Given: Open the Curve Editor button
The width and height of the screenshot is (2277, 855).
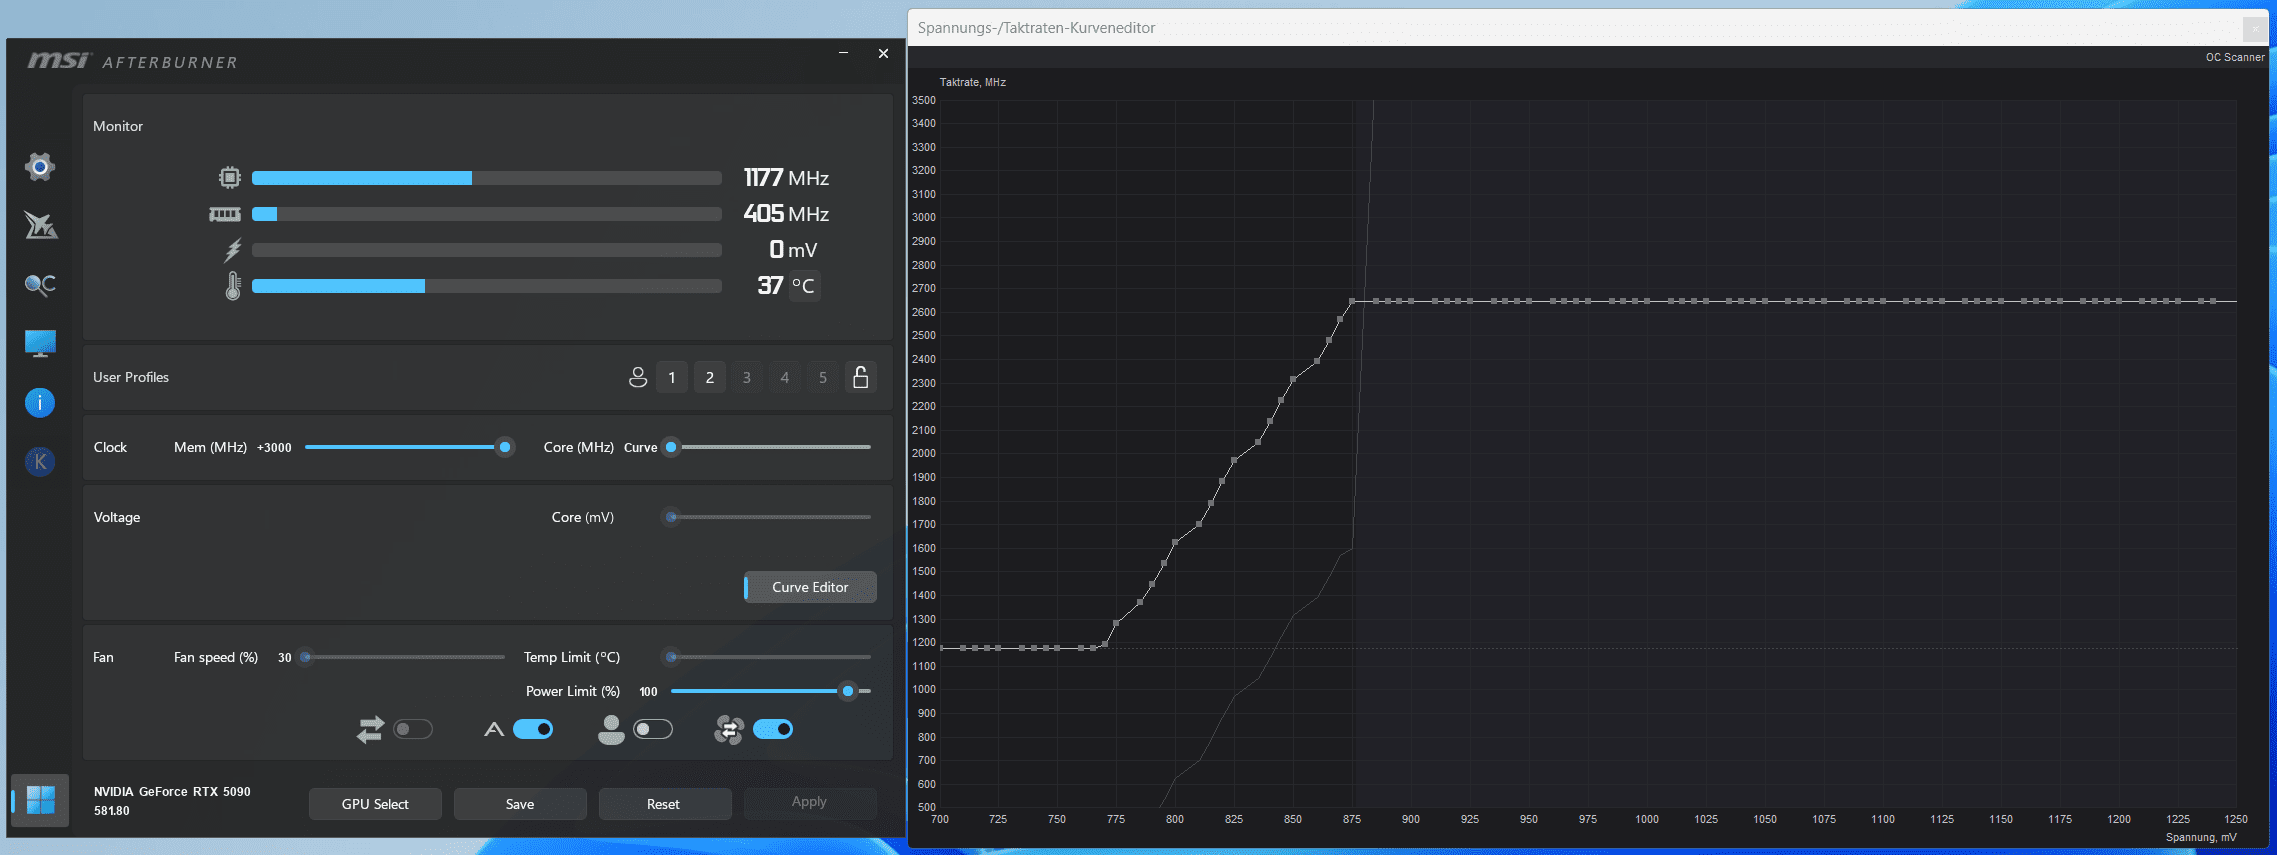Looking at the screenshot, I should [x=810, y=587].
